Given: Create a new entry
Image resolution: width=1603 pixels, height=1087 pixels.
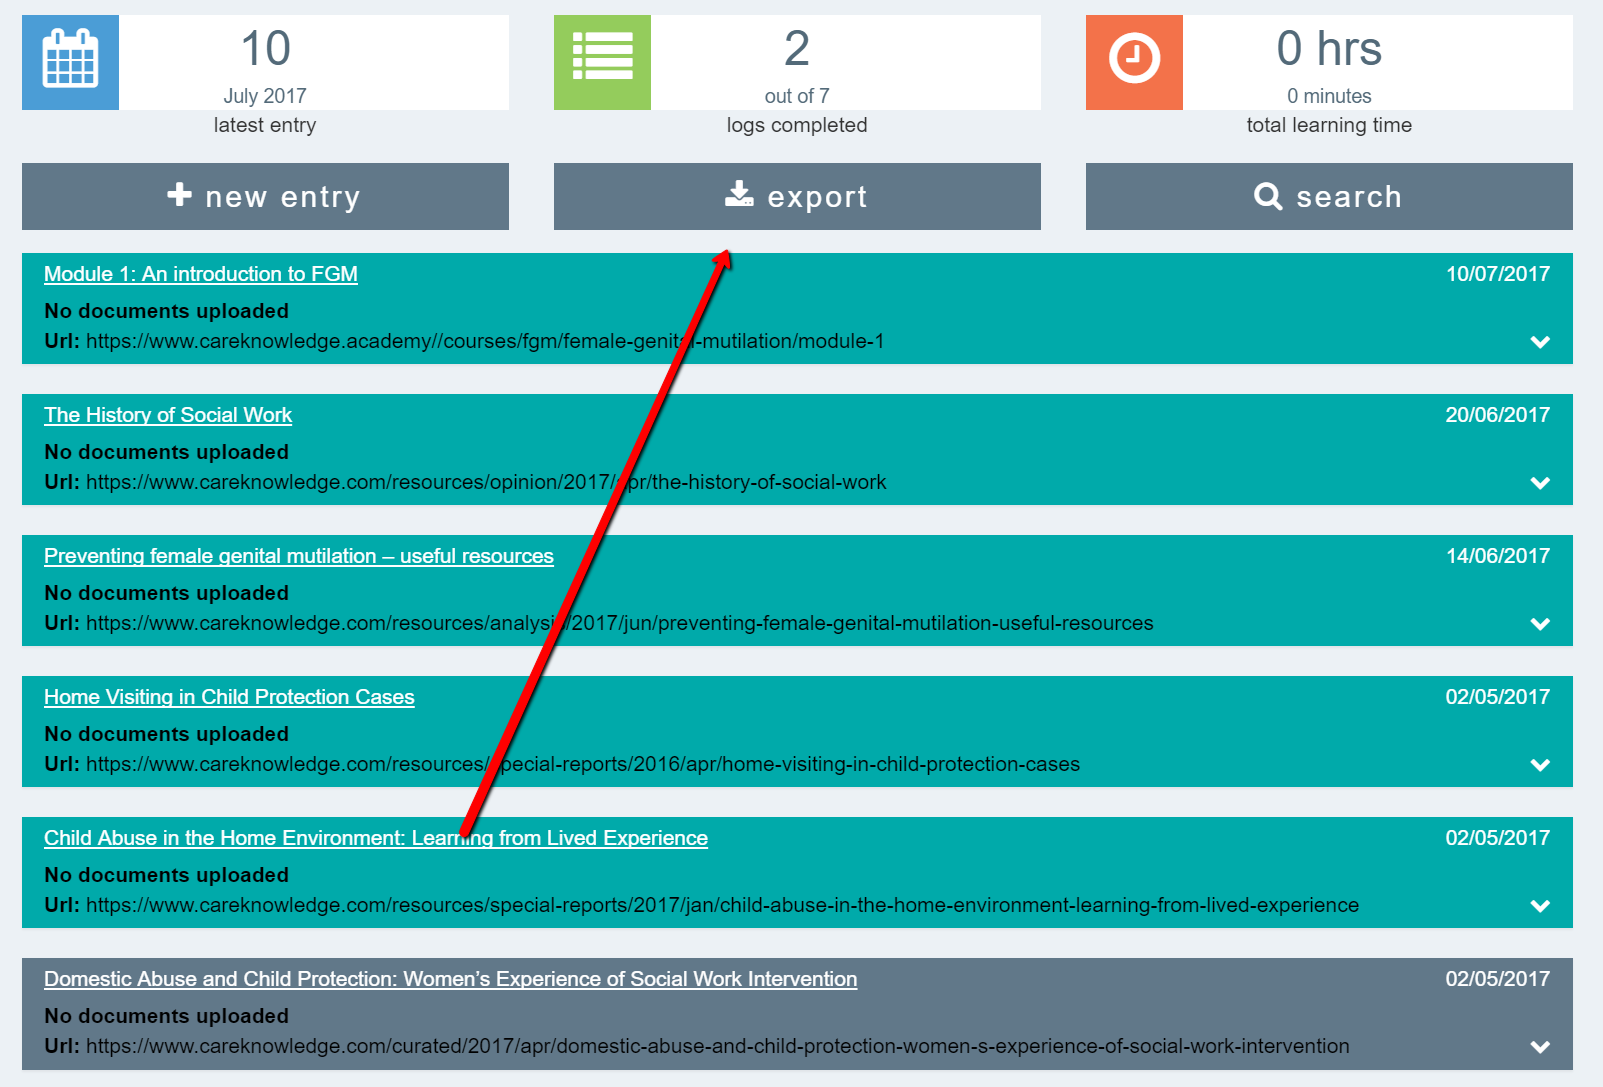Looking at the screenshot, I should tap(265, 197).
